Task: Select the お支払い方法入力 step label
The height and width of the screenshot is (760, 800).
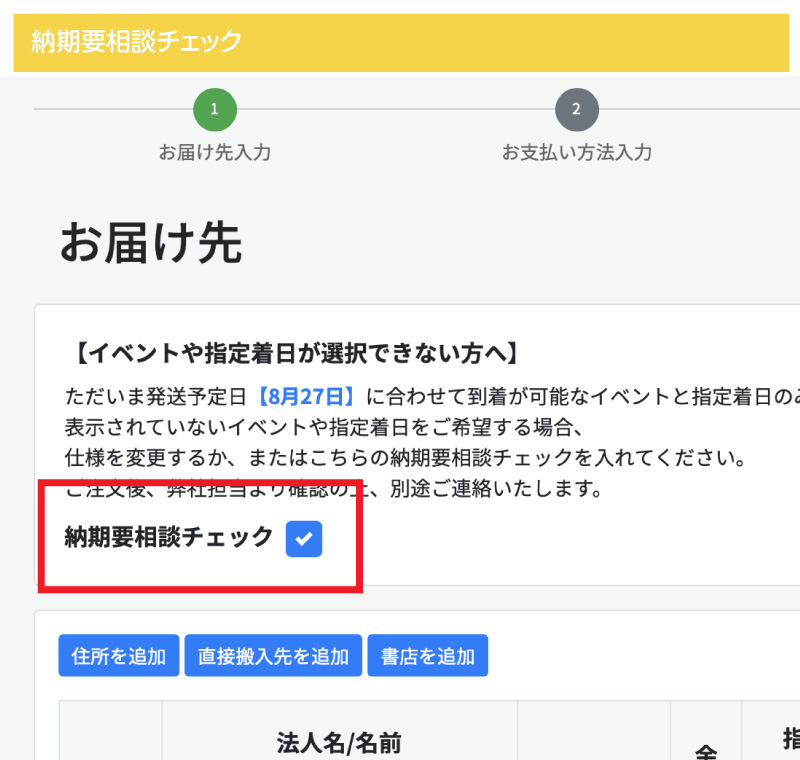Action: click(x=577, y=152)
